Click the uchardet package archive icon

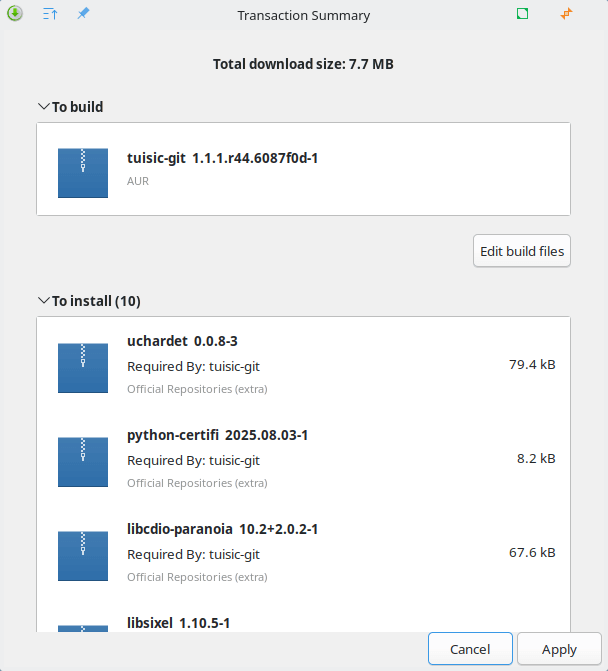[83, 368]
